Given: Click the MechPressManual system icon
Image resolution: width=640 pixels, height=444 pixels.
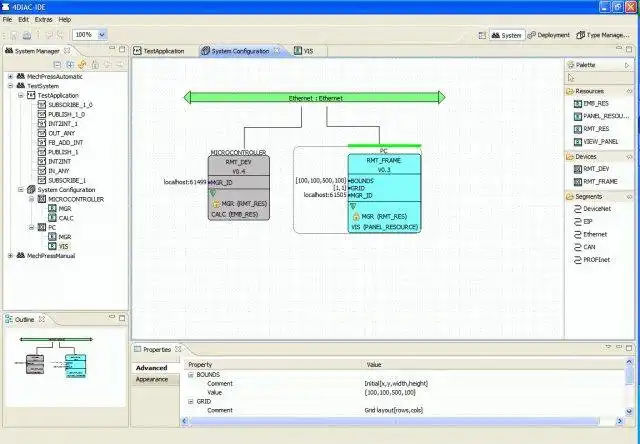Looking at the screenshot, I should tap(20, 256).
